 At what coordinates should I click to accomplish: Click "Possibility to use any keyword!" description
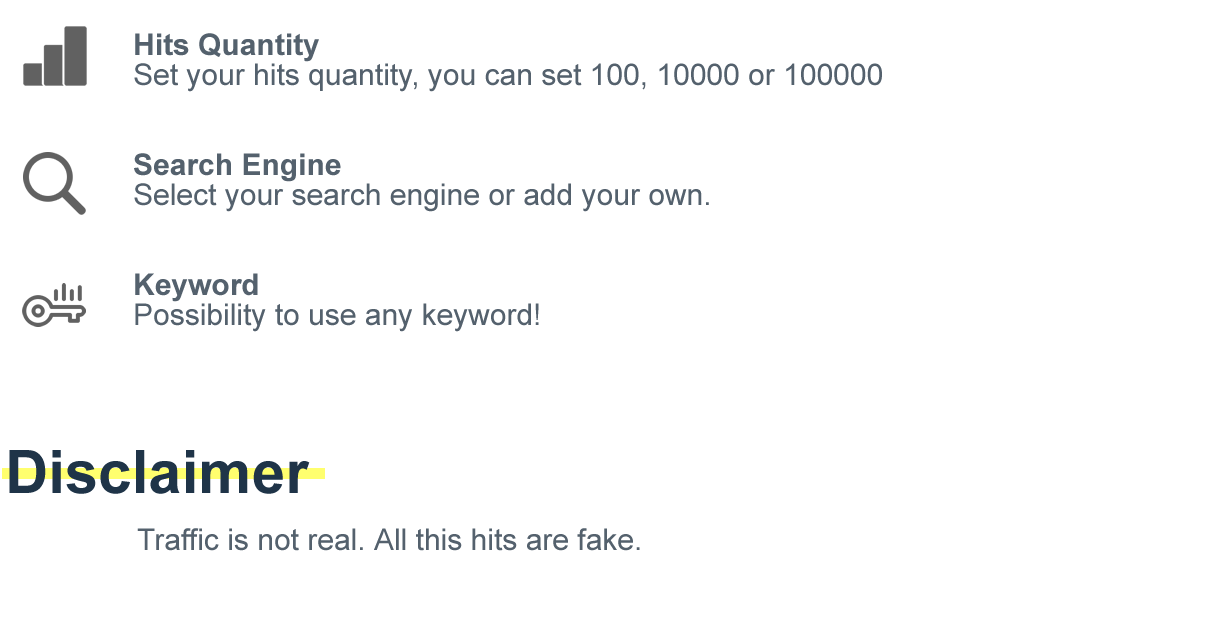(337, 316)
